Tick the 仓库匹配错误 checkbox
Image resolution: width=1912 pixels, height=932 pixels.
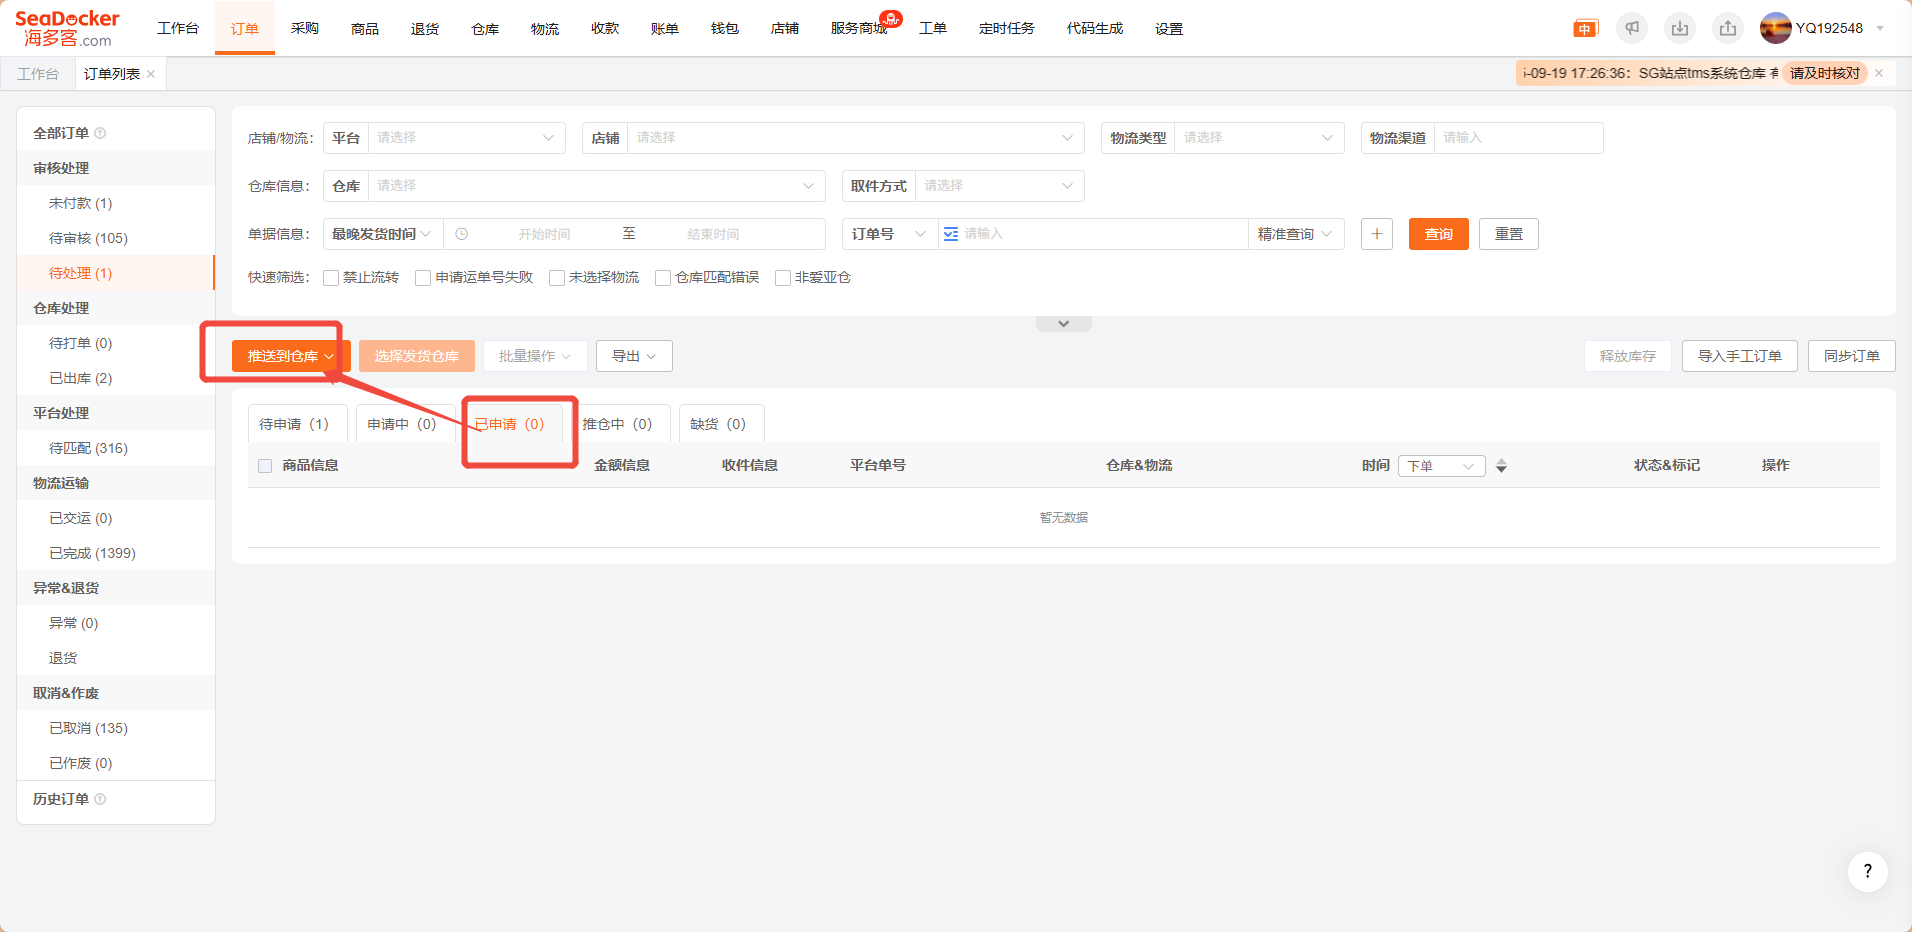pyautogui.click(x=663, y=278)
